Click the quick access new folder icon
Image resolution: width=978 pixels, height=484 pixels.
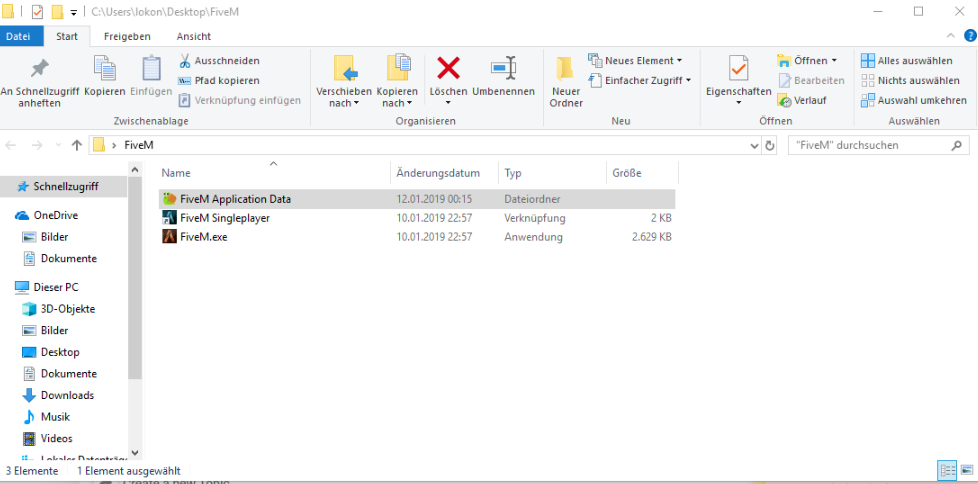[57, 12]
